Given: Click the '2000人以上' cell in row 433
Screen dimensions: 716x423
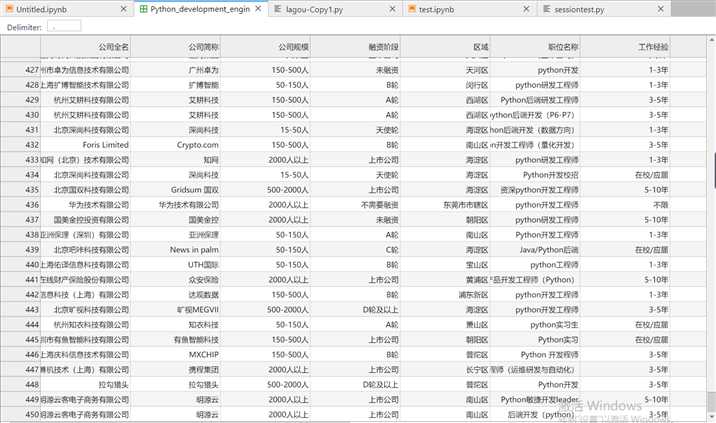Looking at the screenshot, I should click(265, 160).
